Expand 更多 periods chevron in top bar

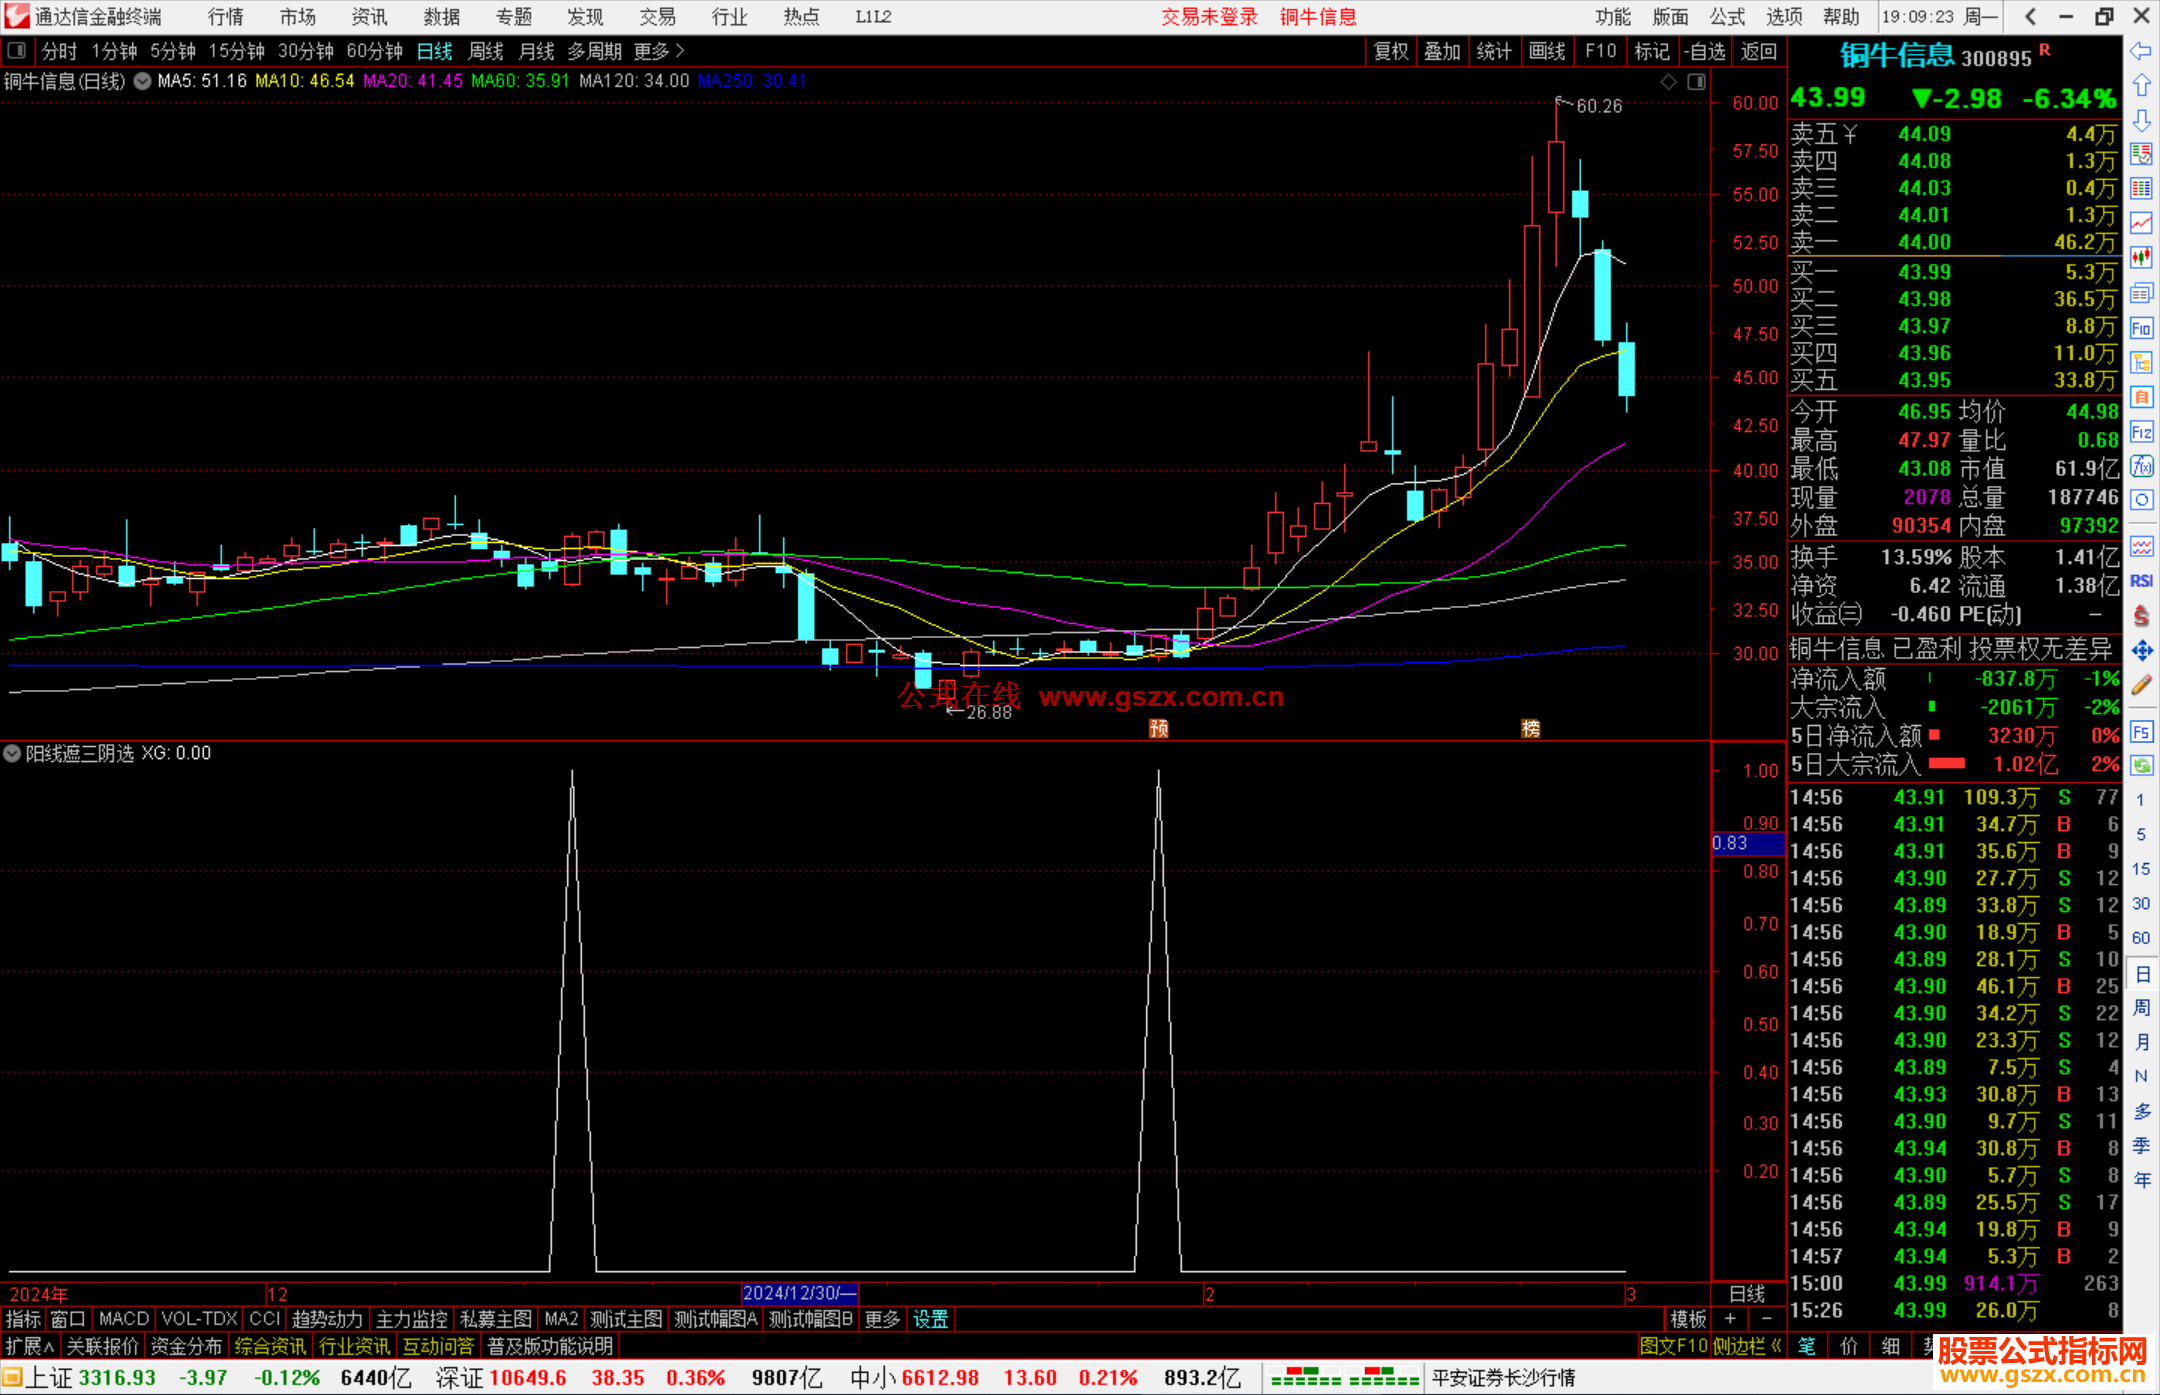tap(659, 51)
